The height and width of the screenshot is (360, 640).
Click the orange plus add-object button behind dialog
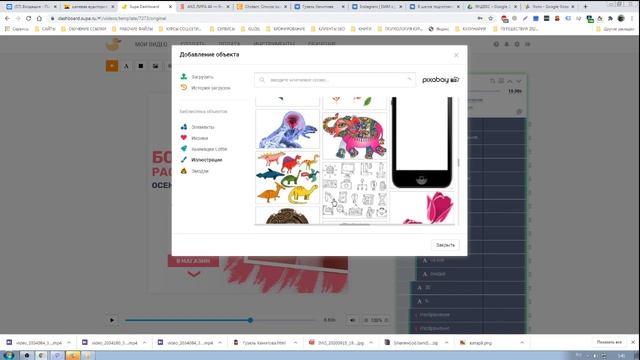(112, 66)
